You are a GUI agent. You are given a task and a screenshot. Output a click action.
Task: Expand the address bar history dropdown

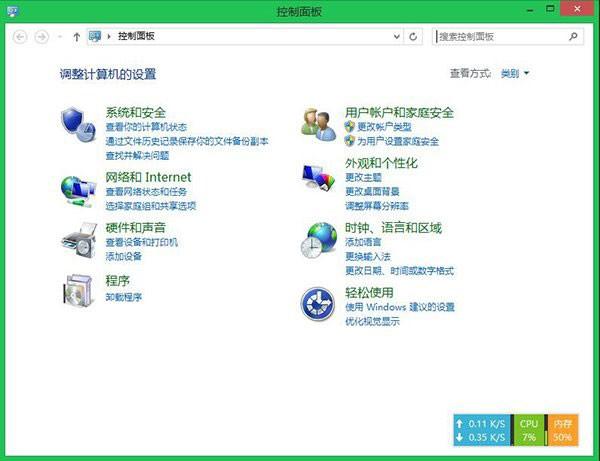coord(397,37)
